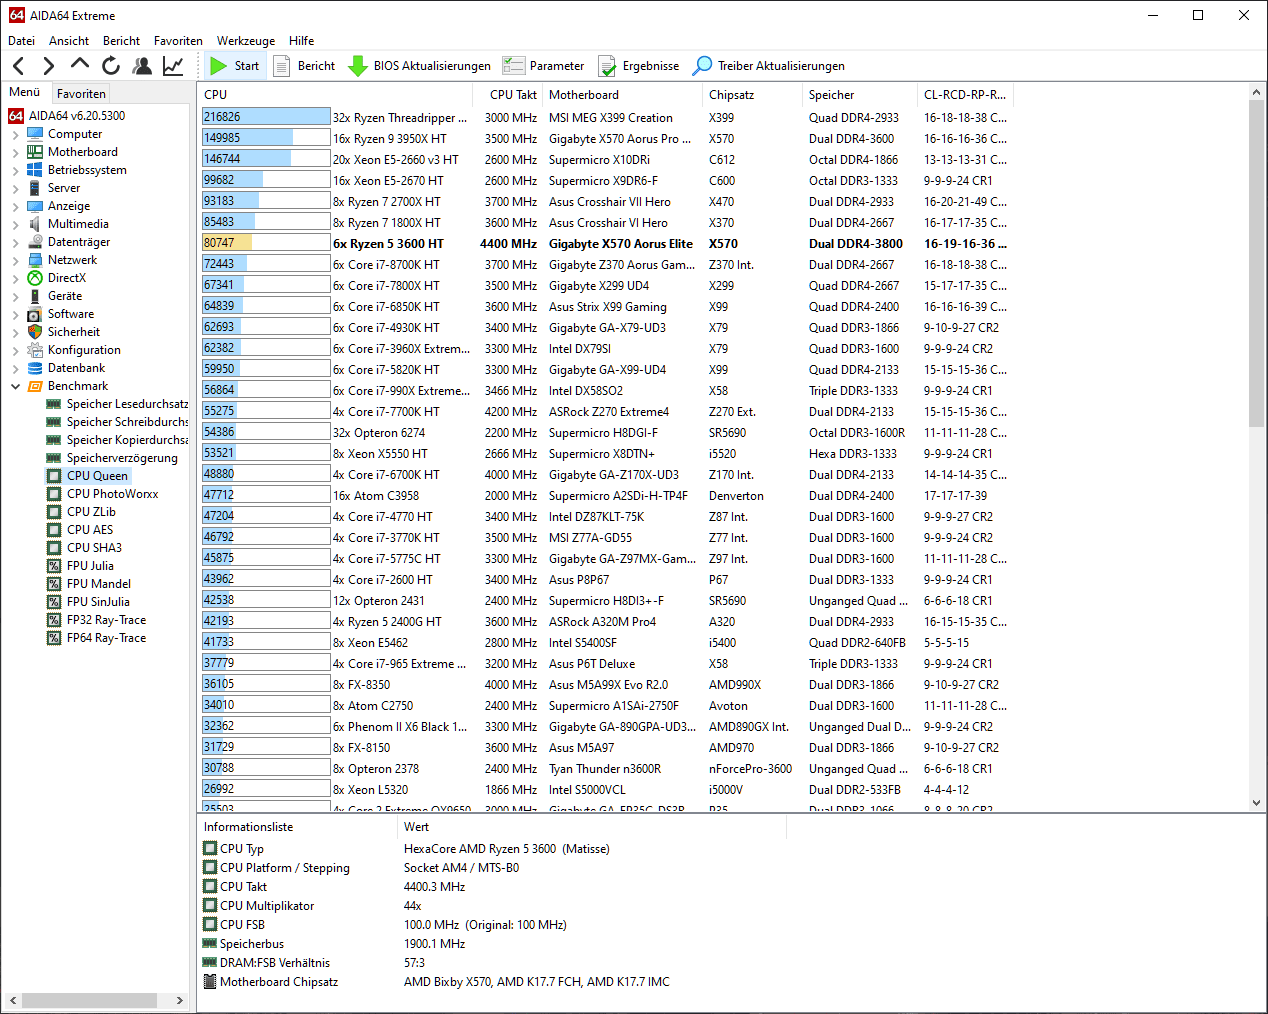Click the 149985 score bar for Ryzen 9 3950X
Screen dimensions: 1268x1014
[266, 138]
